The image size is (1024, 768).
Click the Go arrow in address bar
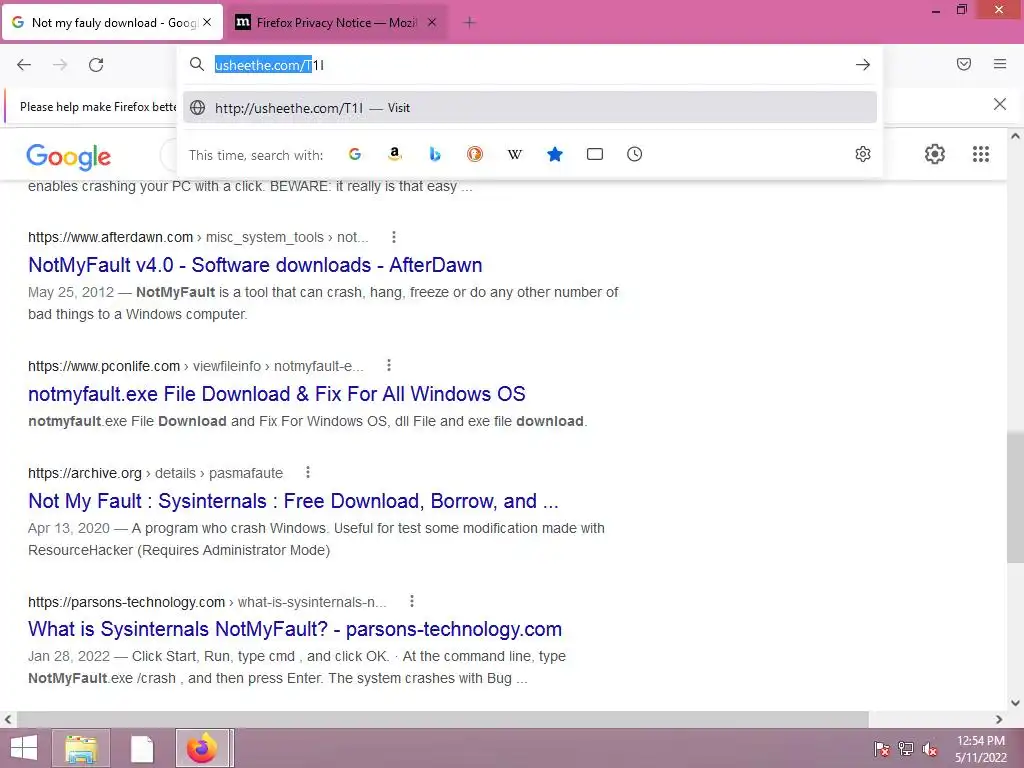coord(863,65)
